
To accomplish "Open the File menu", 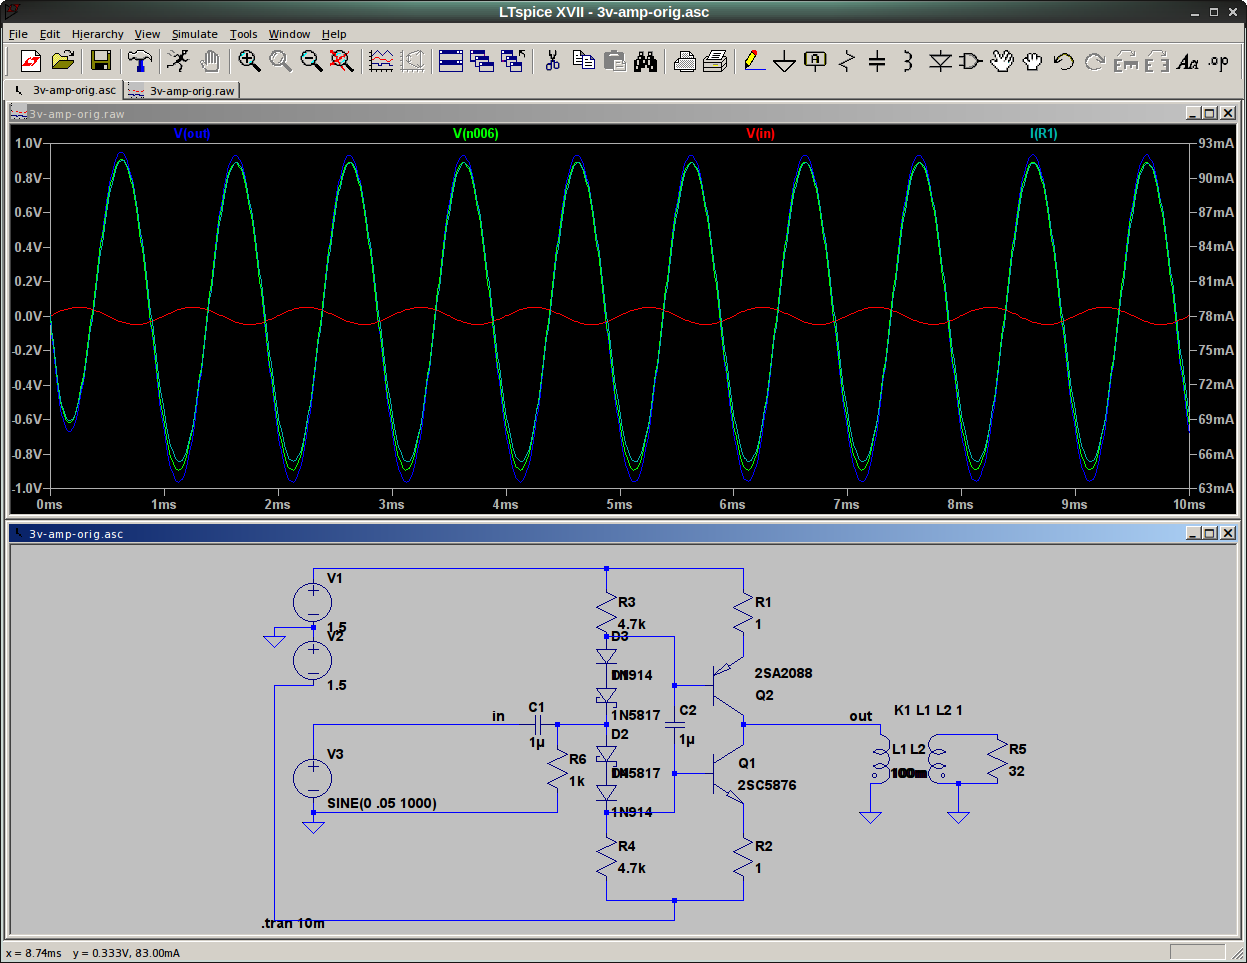I will click(x=18, y=34).
